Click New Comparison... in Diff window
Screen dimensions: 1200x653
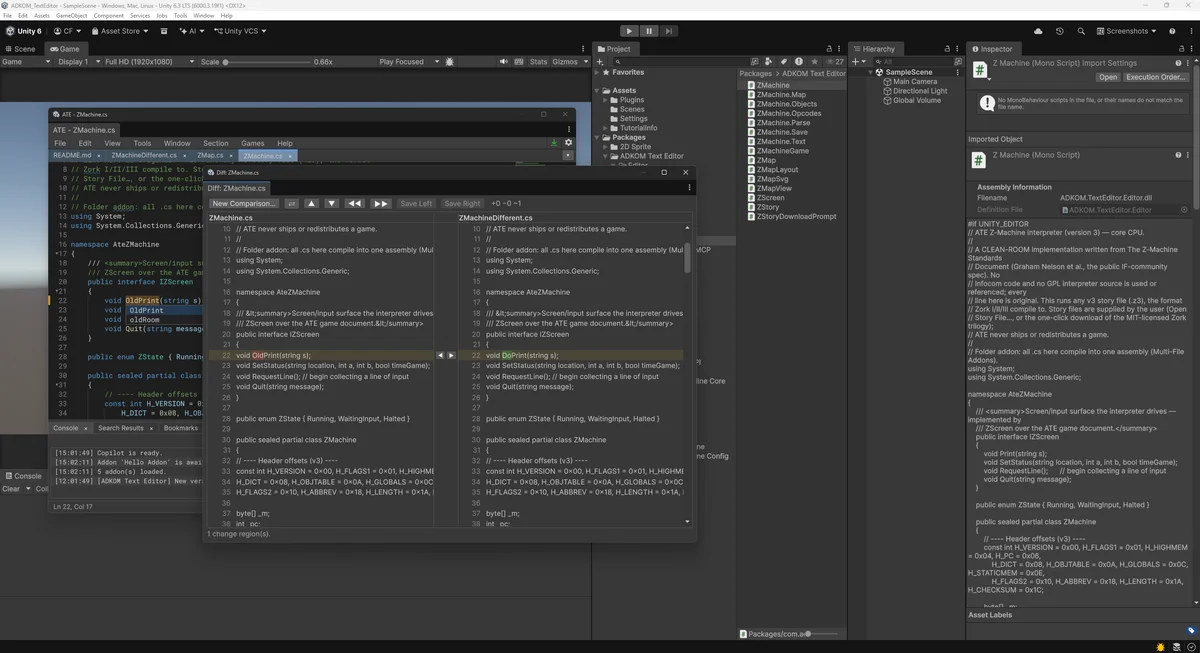[x=244, y=203]
